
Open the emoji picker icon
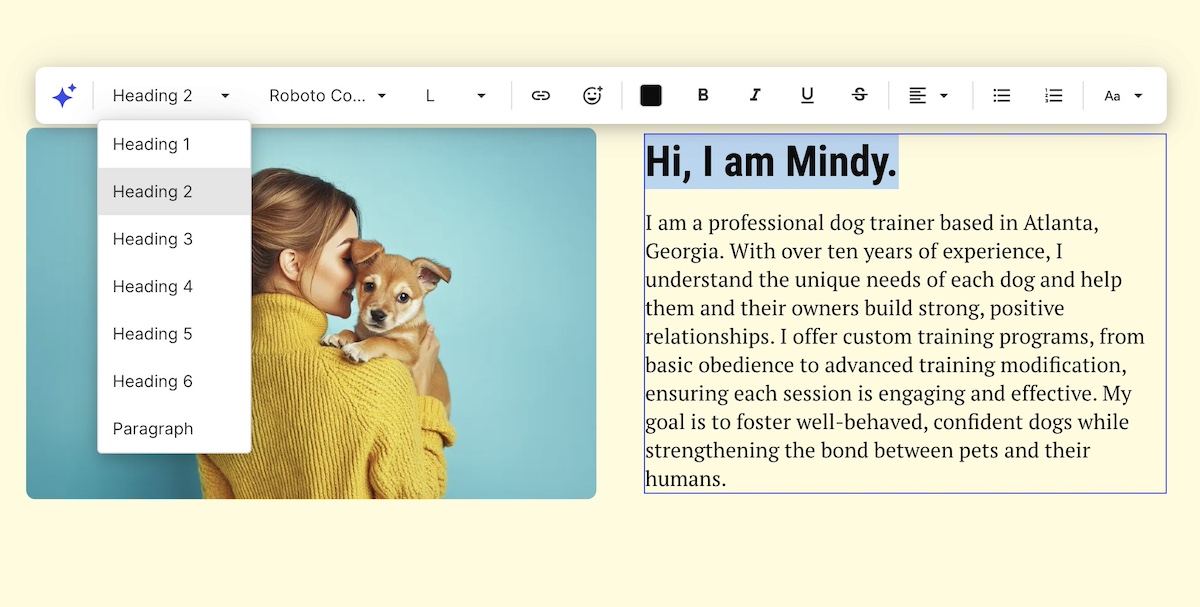[593, 96]
